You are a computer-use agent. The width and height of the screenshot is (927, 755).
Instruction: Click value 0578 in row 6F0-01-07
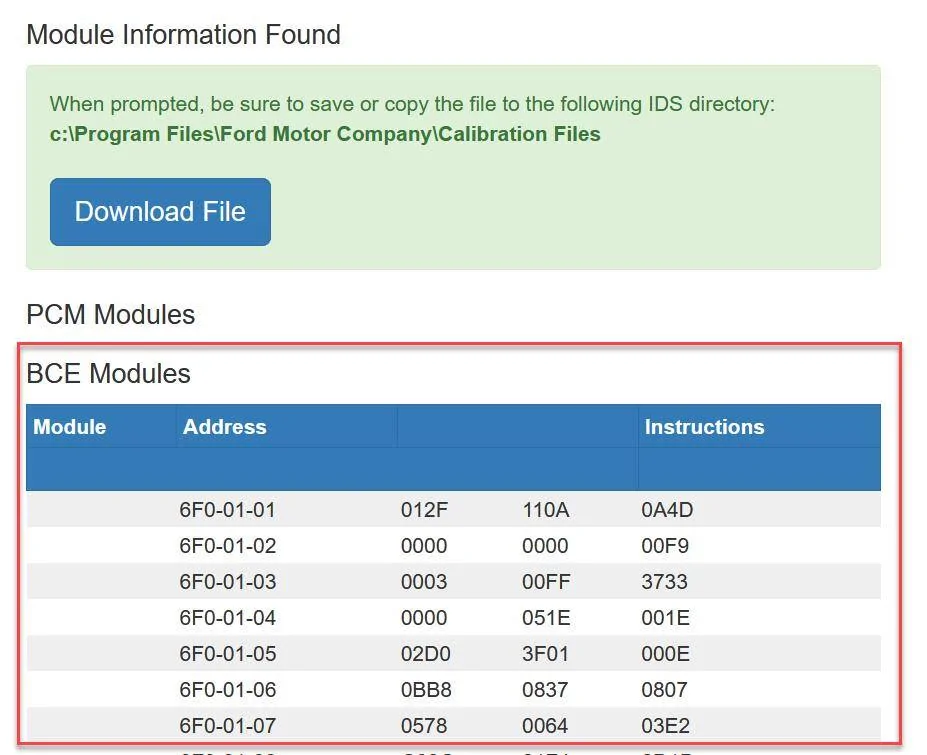coord(424,726)
